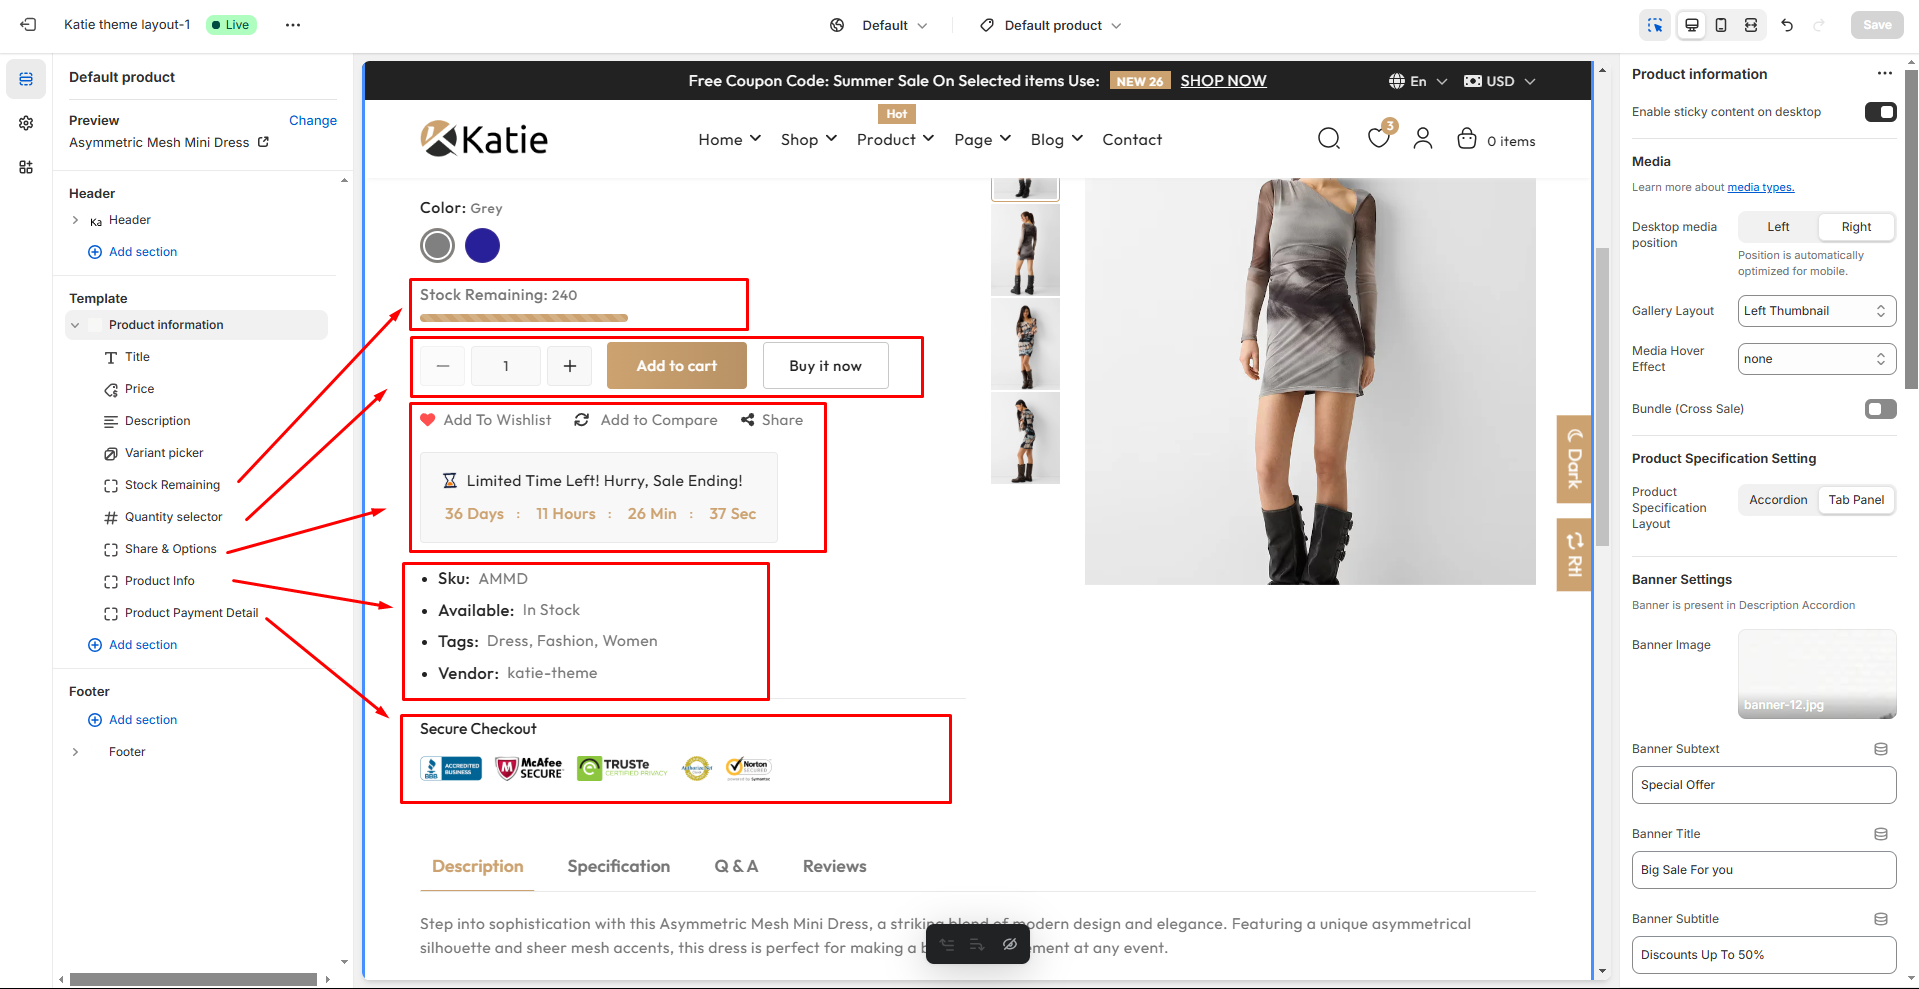Open the banner-12.jpg image thumbnail
The height and width of the screenshot is (989, 1919).
(x=1816, y=673)
